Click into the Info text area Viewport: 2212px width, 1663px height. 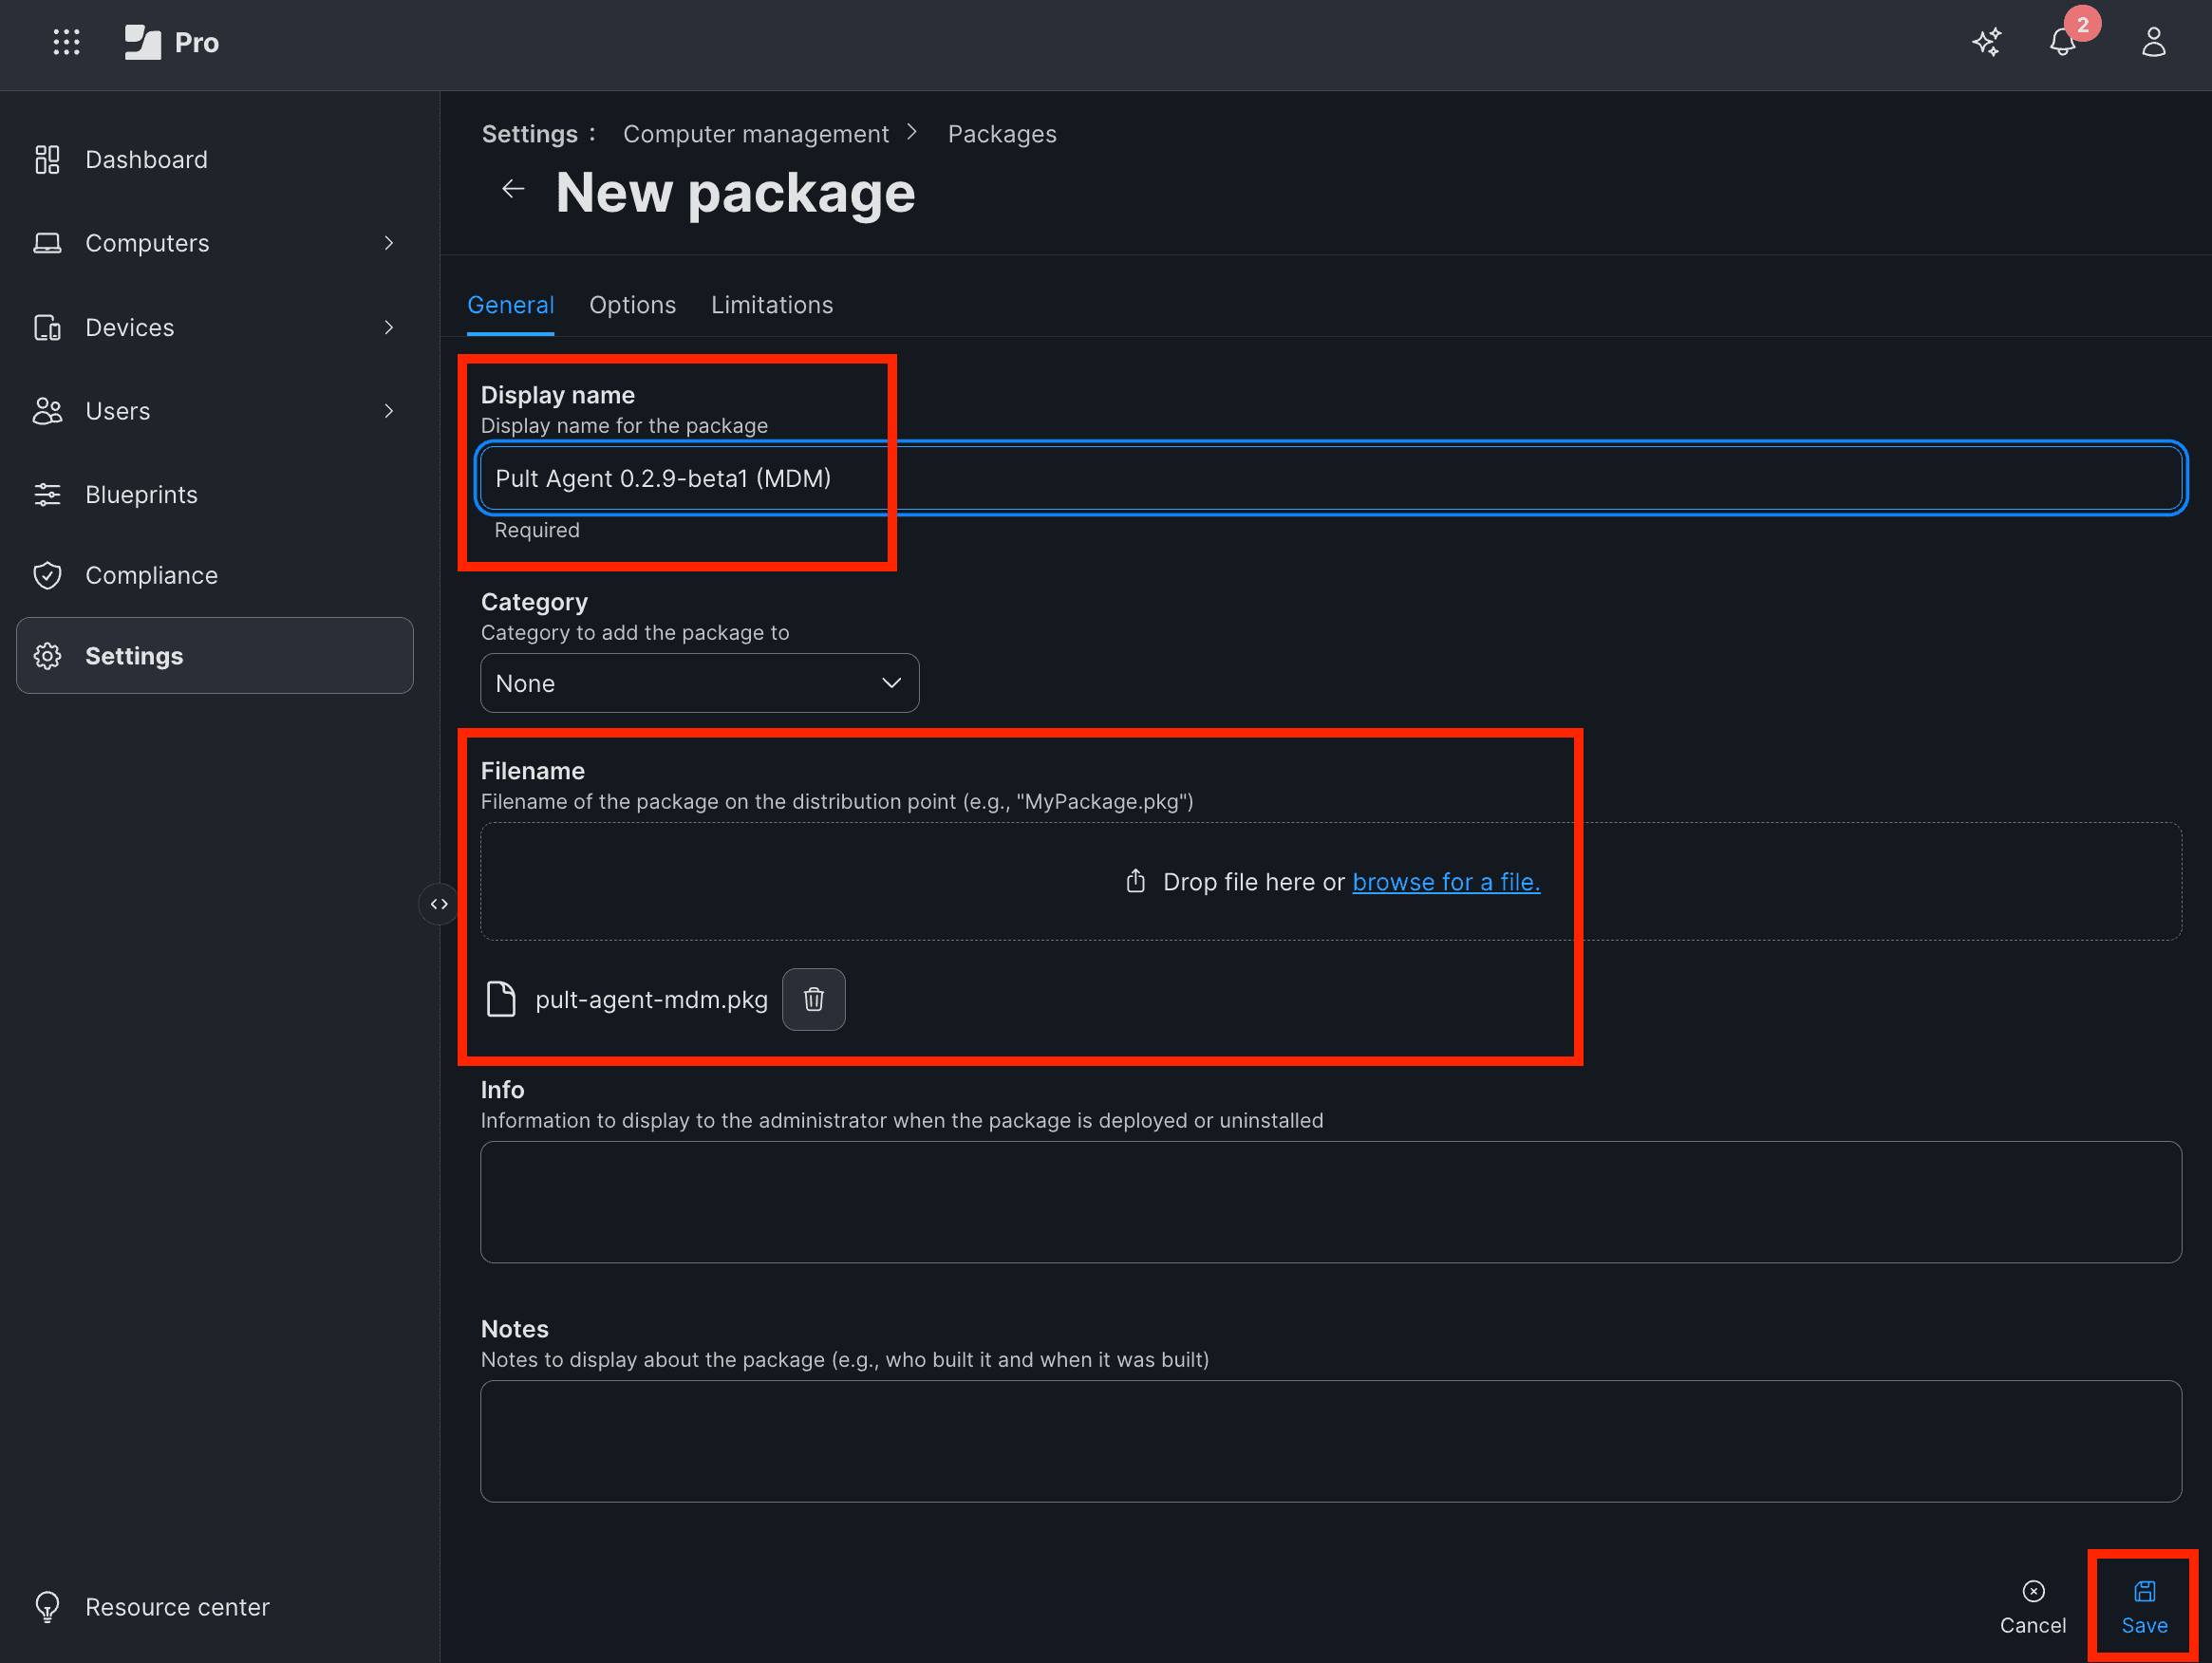tap(1331, 1202)
